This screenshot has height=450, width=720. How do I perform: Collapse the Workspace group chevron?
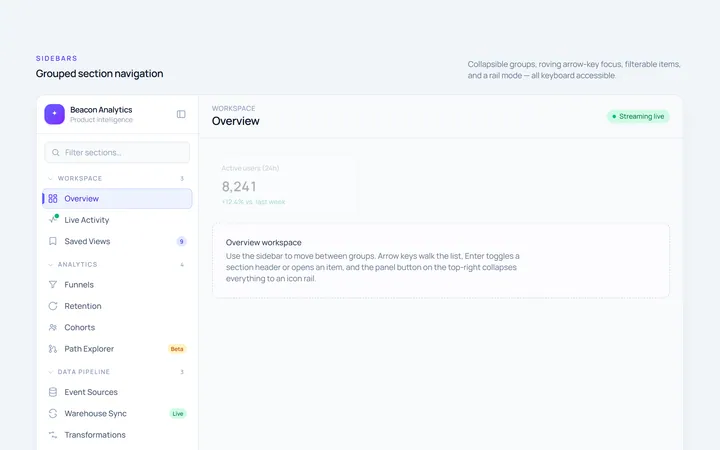pos(51,179)
